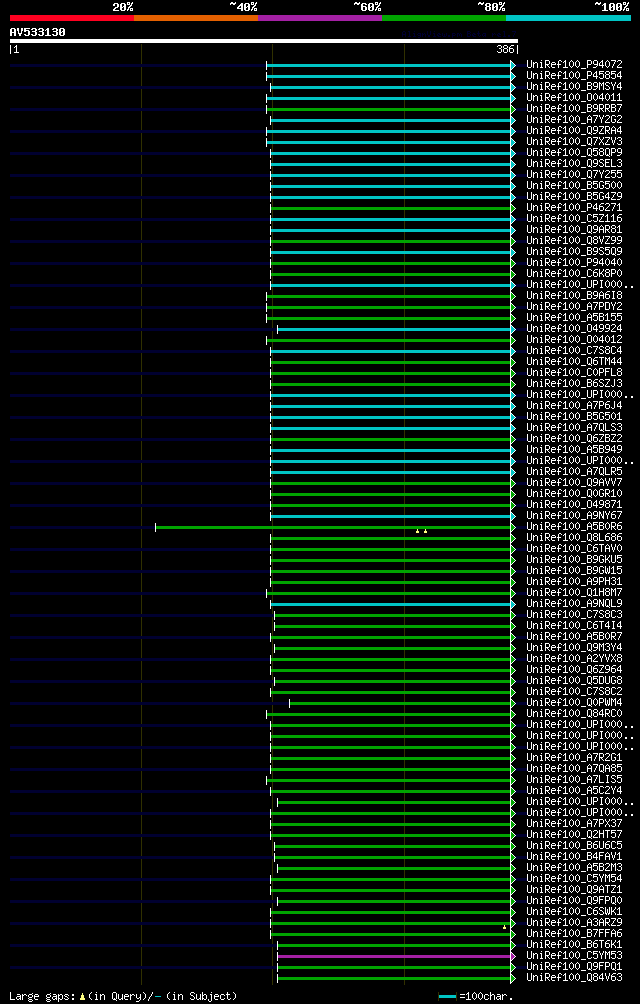The image size is (640, 1004).
Task: Select hit label UniRef100_A7QLR5
Action: [574, 472]
